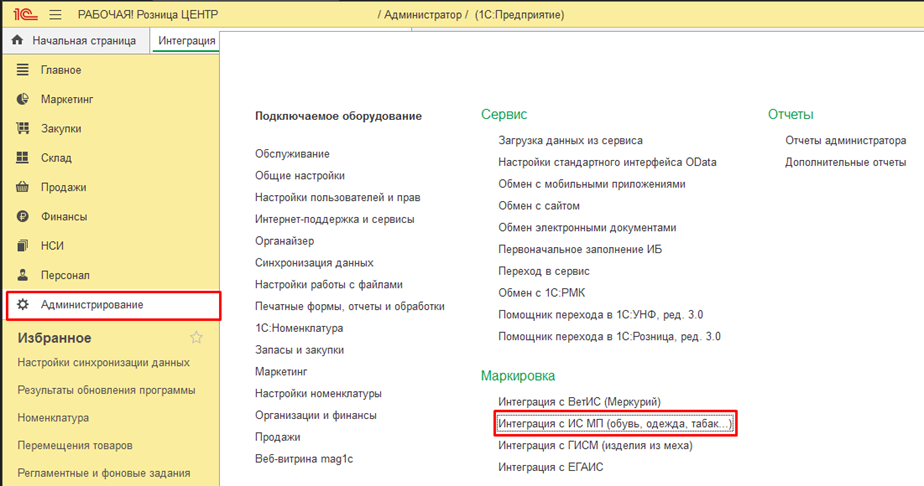The height and width of the screenshot is (486, 924).
Task: Open Обслуживание settings
Action: [292, 154]
